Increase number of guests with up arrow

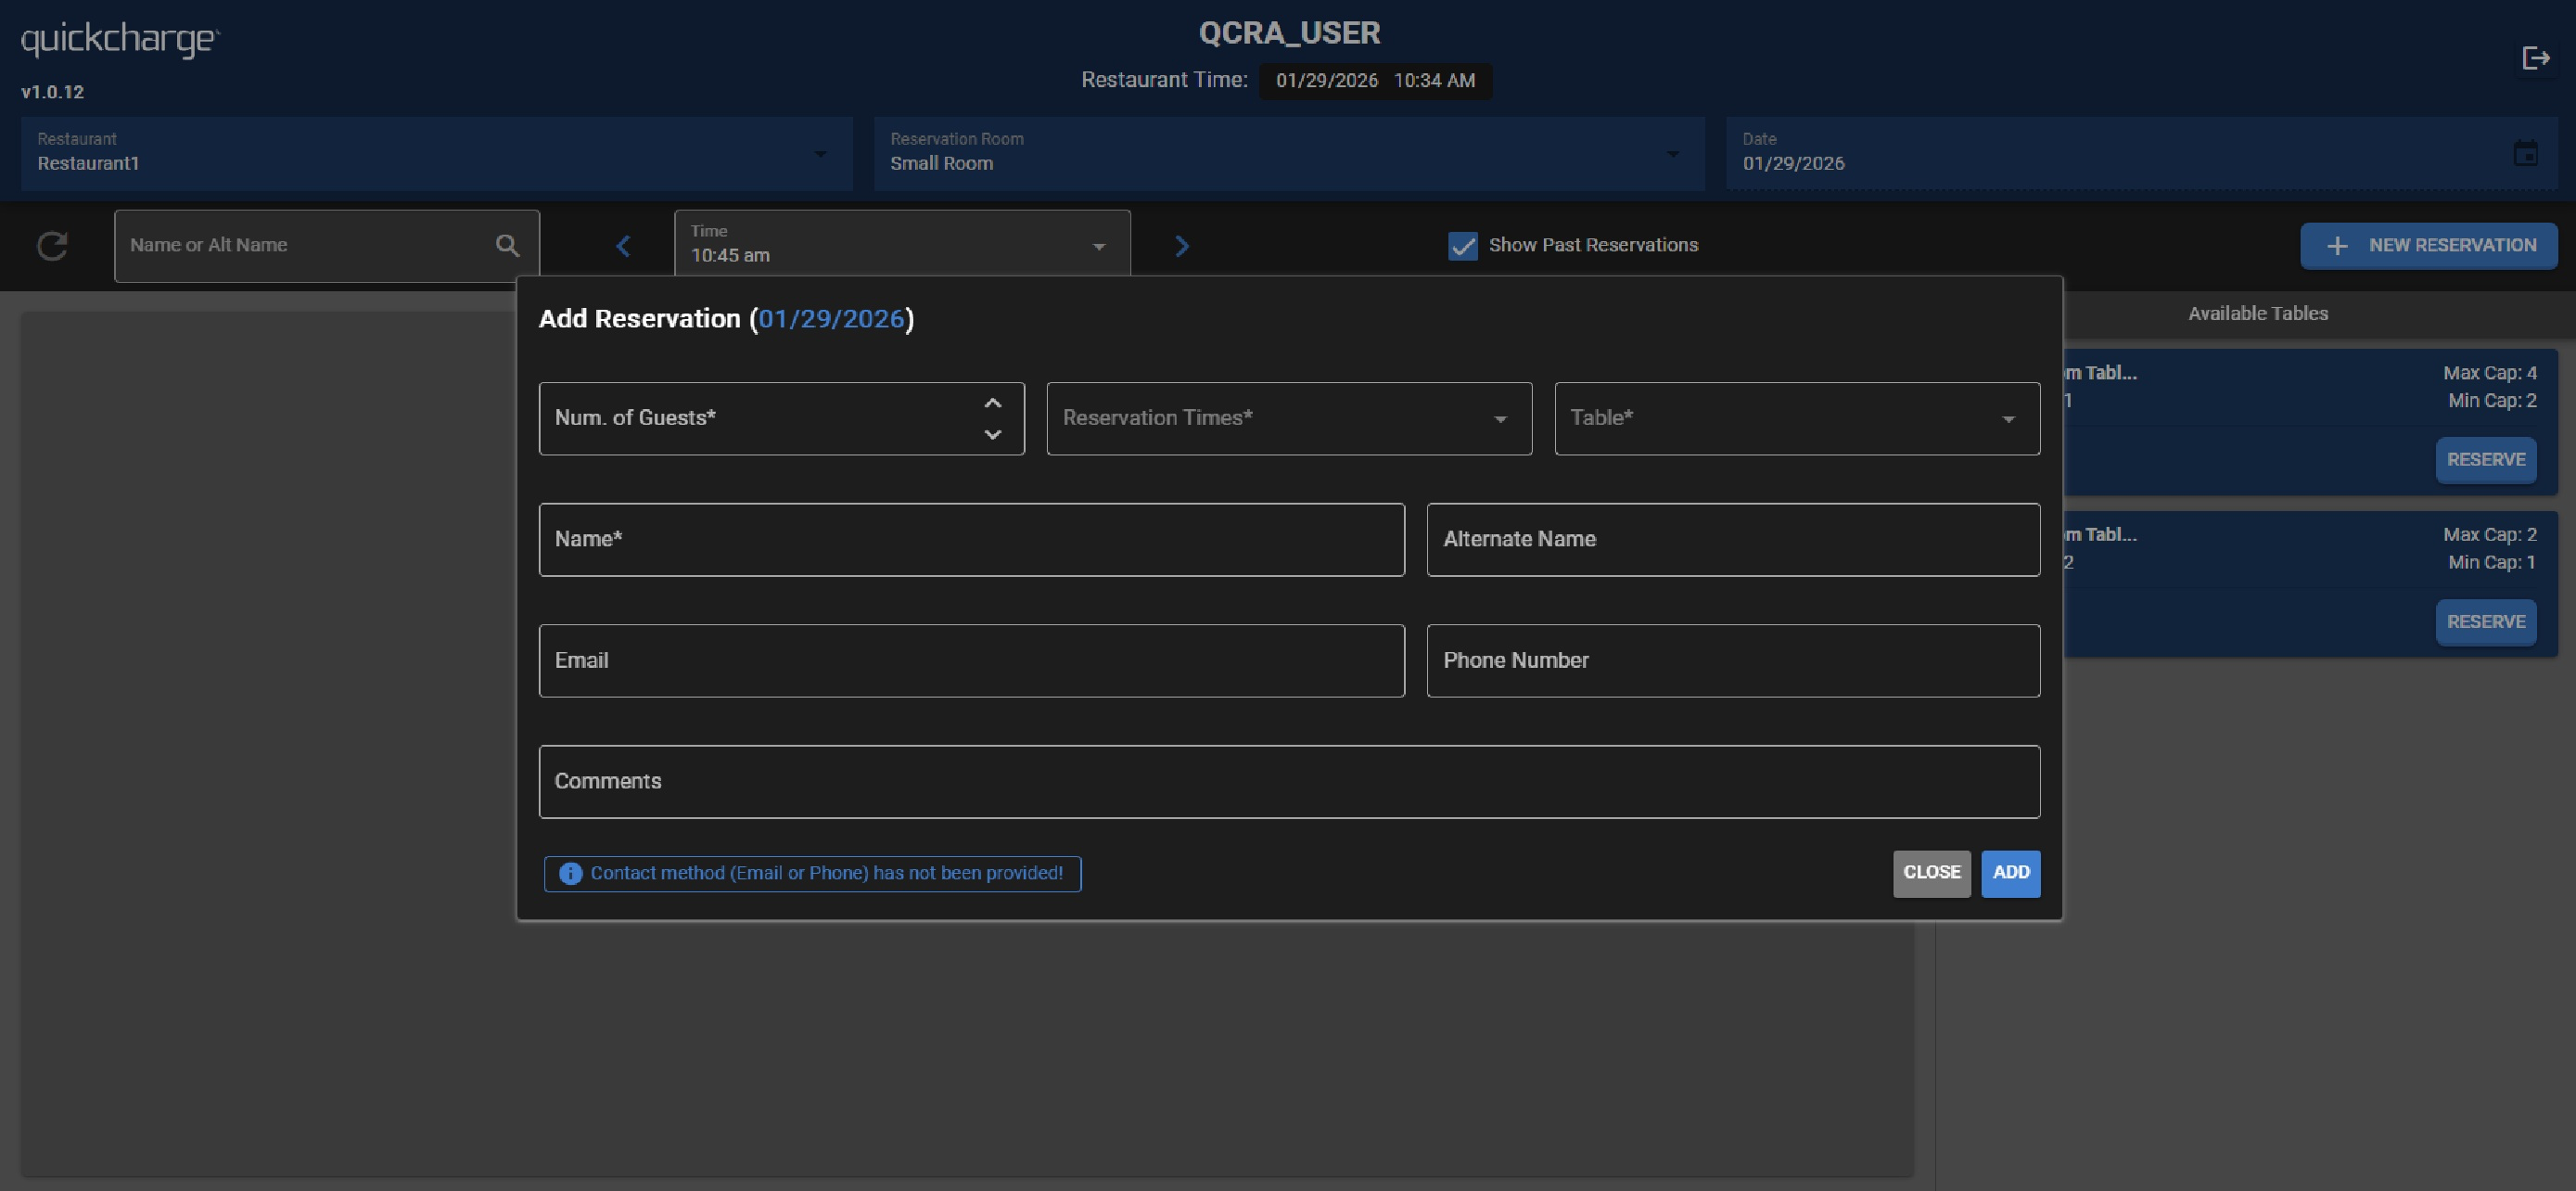[992, 403]
